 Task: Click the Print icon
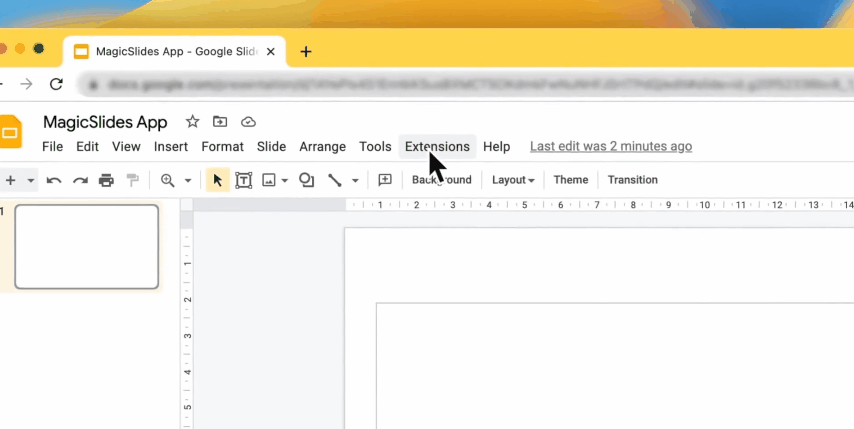[x=106, y=180]
